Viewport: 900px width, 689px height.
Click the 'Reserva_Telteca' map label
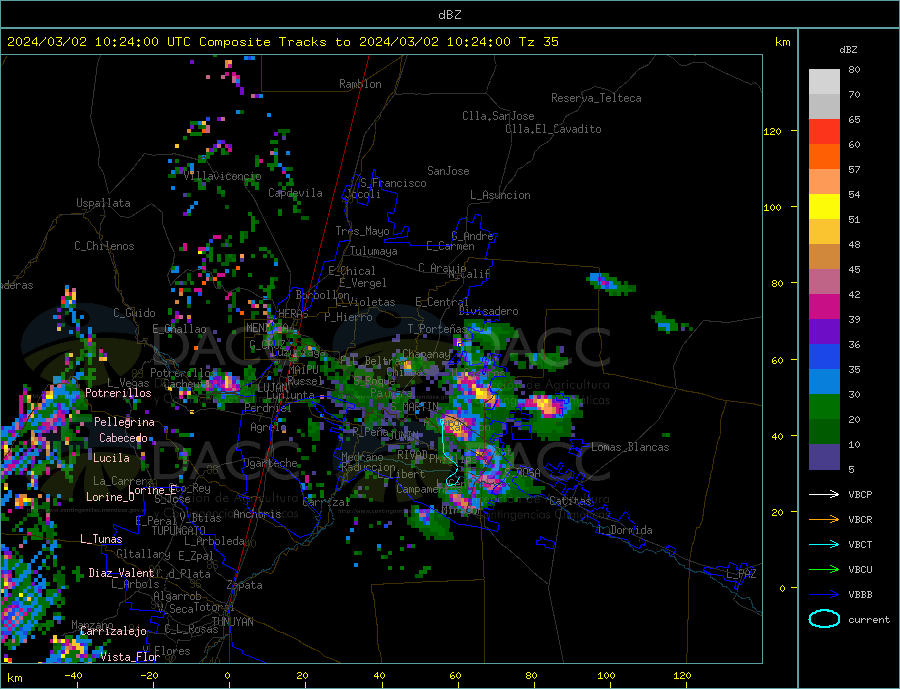click(596, 98)
